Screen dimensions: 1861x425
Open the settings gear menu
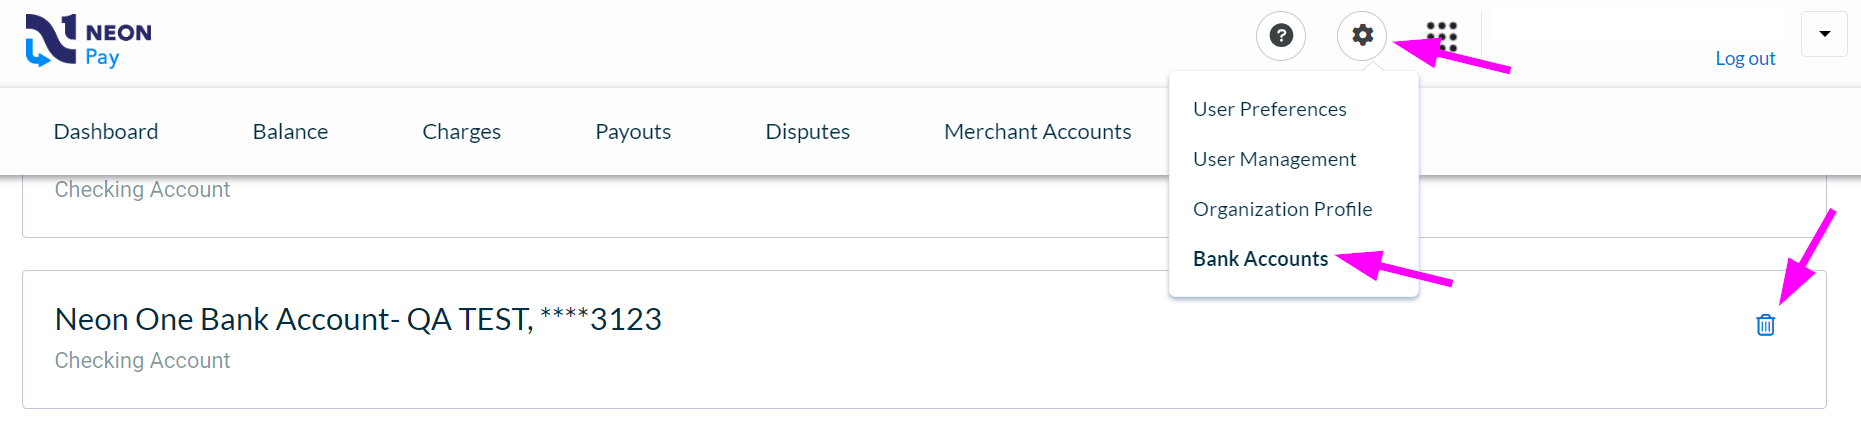(1362, 36)
